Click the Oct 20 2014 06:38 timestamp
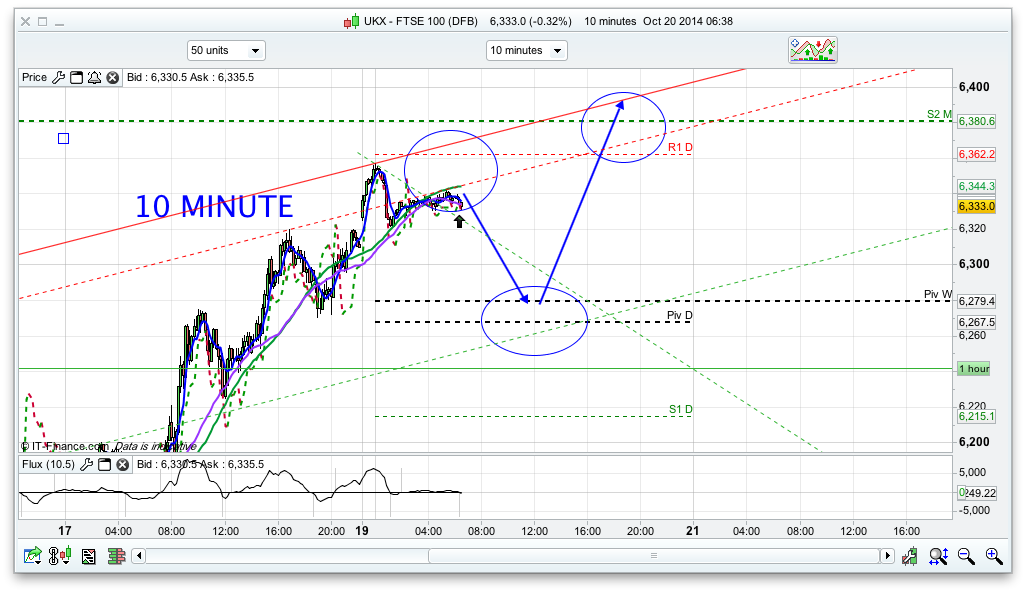The height and width of the screenshot is (593, 1026). click(688, 22)
